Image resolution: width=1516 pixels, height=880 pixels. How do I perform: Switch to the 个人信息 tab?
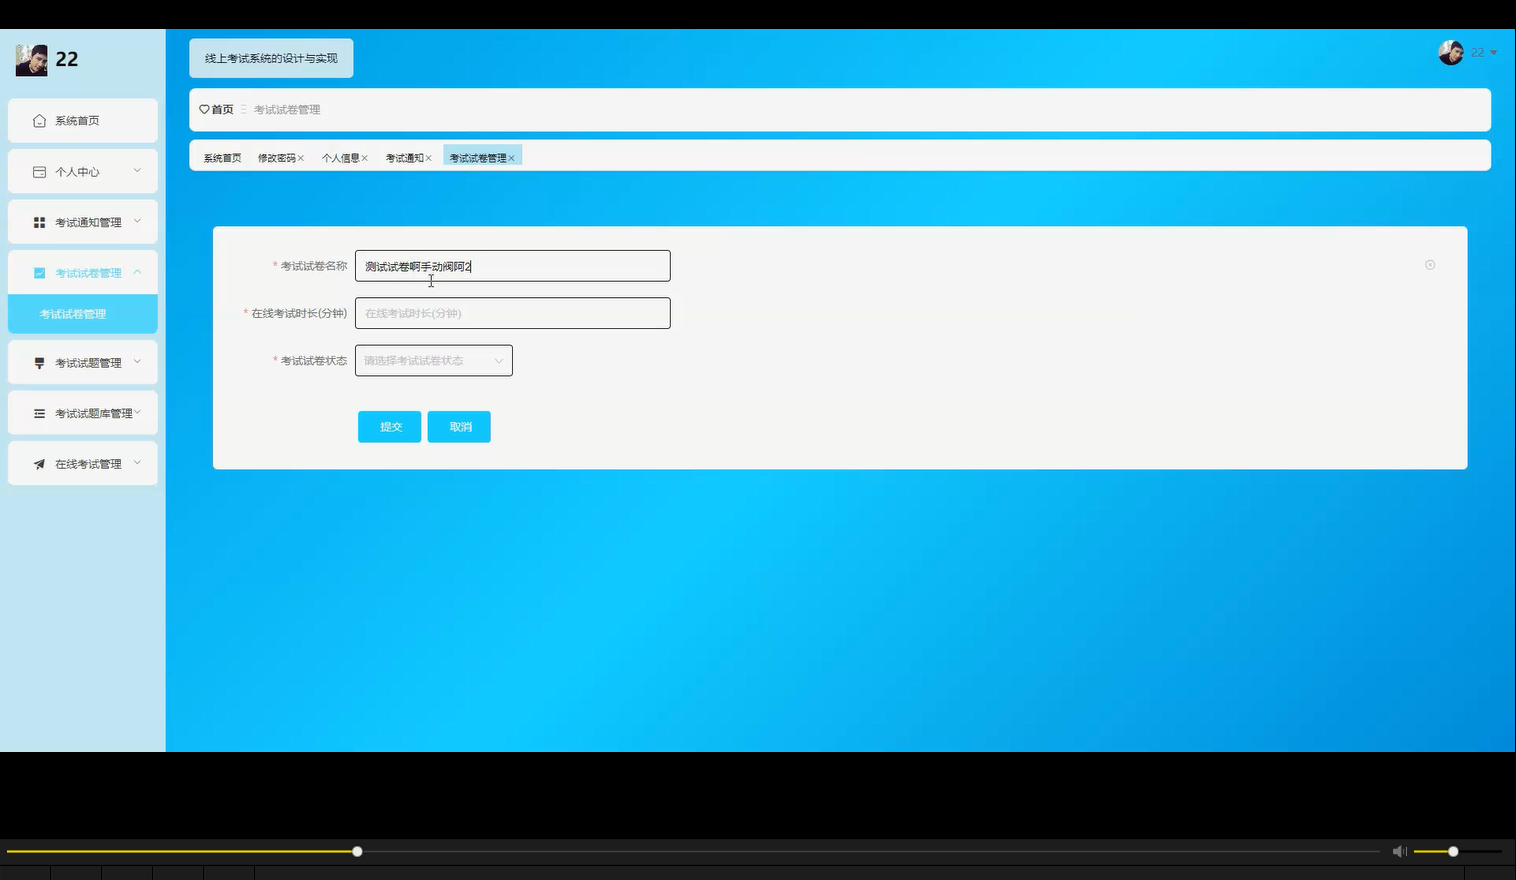pos(340,158)
